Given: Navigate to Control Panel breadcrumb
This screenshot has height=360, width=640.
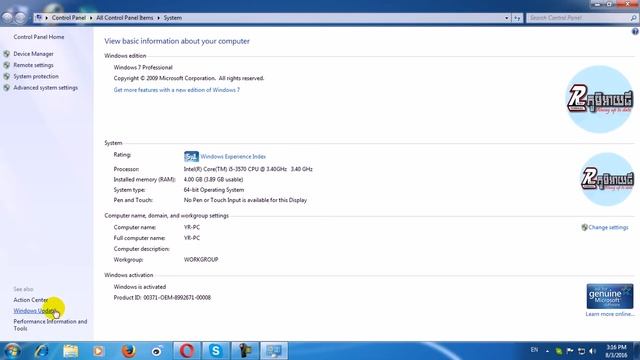Looking at the screenshot, I should 69,18.
